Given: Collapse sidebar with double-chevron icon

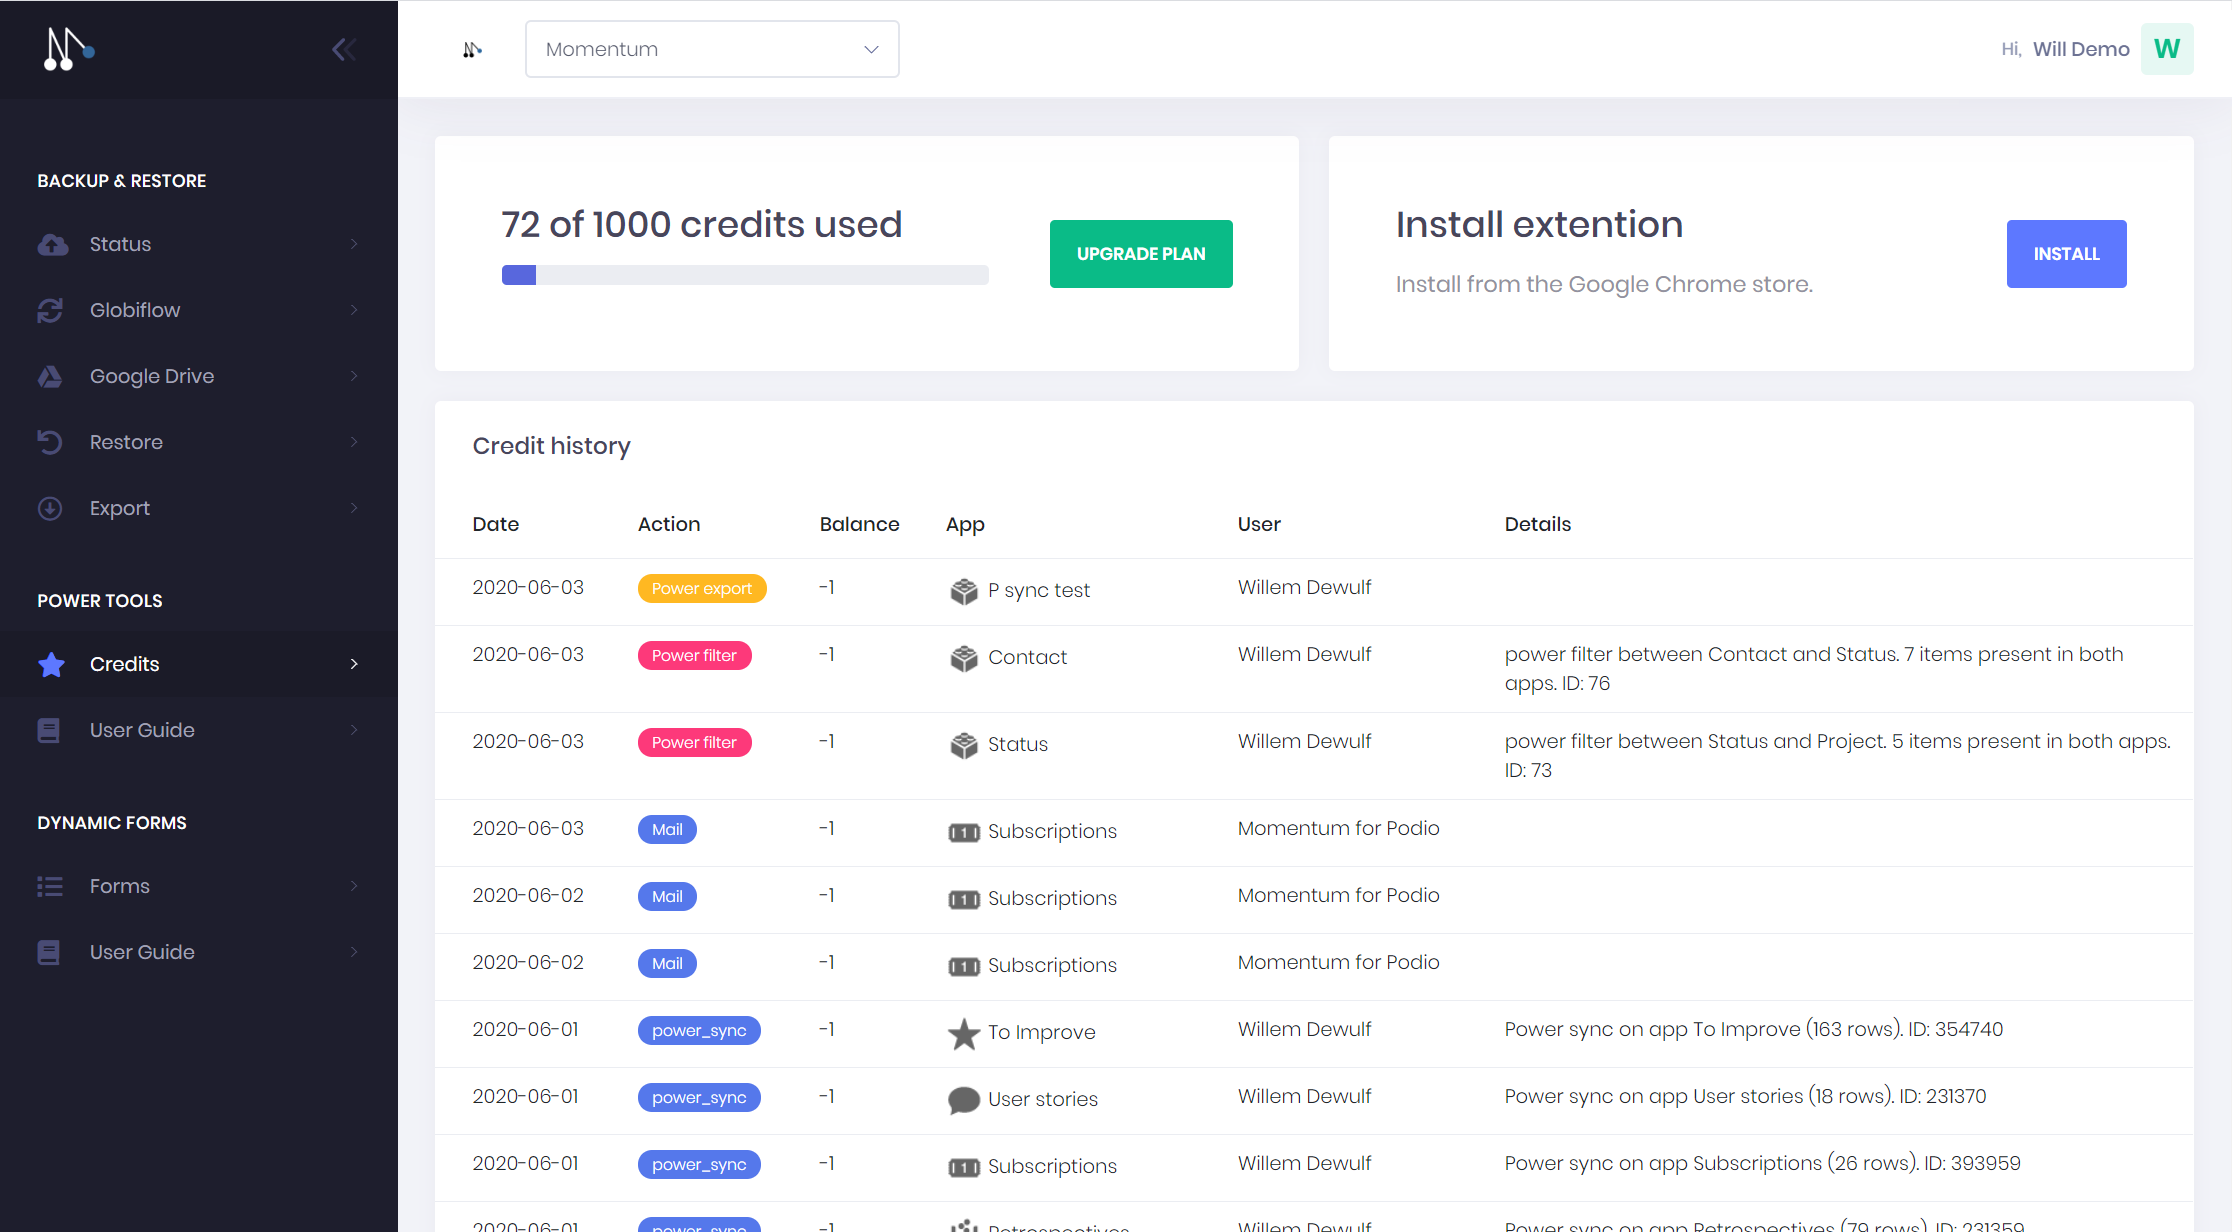Looking at the screenshot, I should 343,49.
